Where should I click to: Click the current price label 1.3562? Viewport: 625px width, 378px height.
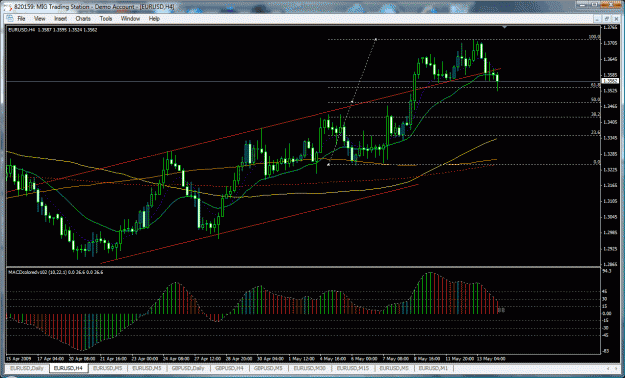pyautogui.click(x=610, y=81)
